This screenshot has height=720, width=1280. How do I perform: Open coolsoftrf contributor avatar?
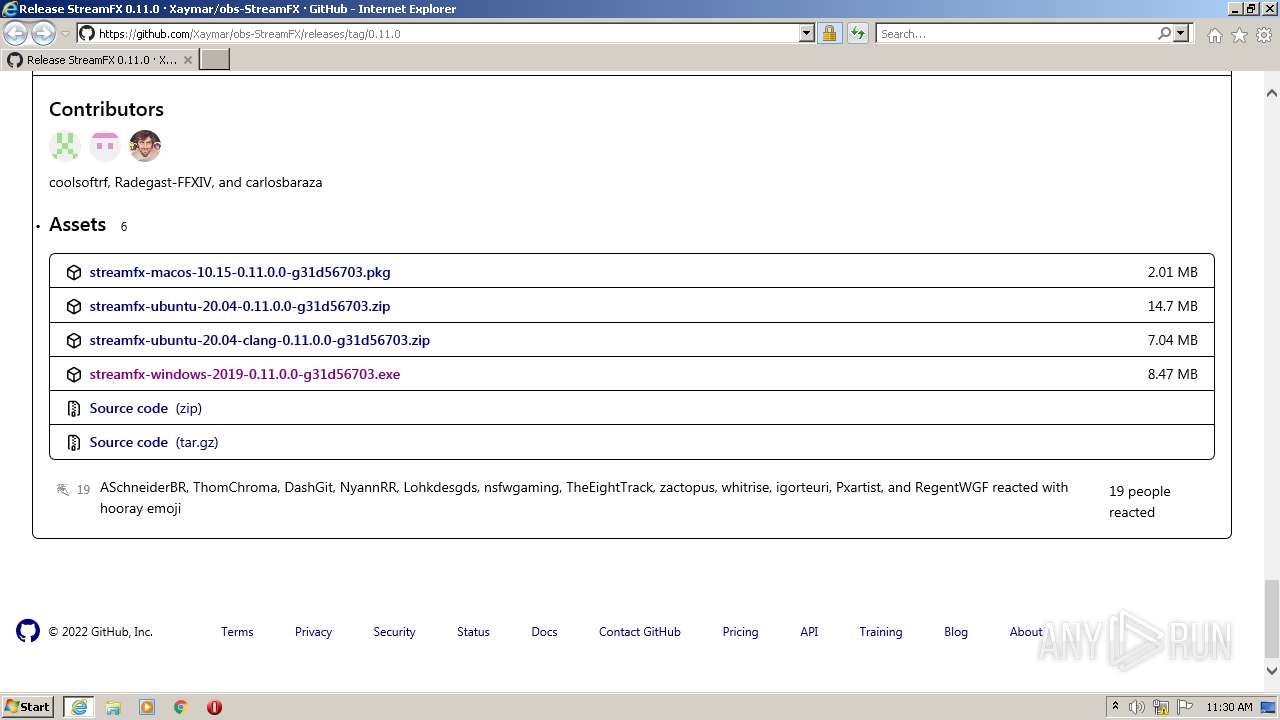click(65, 146)
